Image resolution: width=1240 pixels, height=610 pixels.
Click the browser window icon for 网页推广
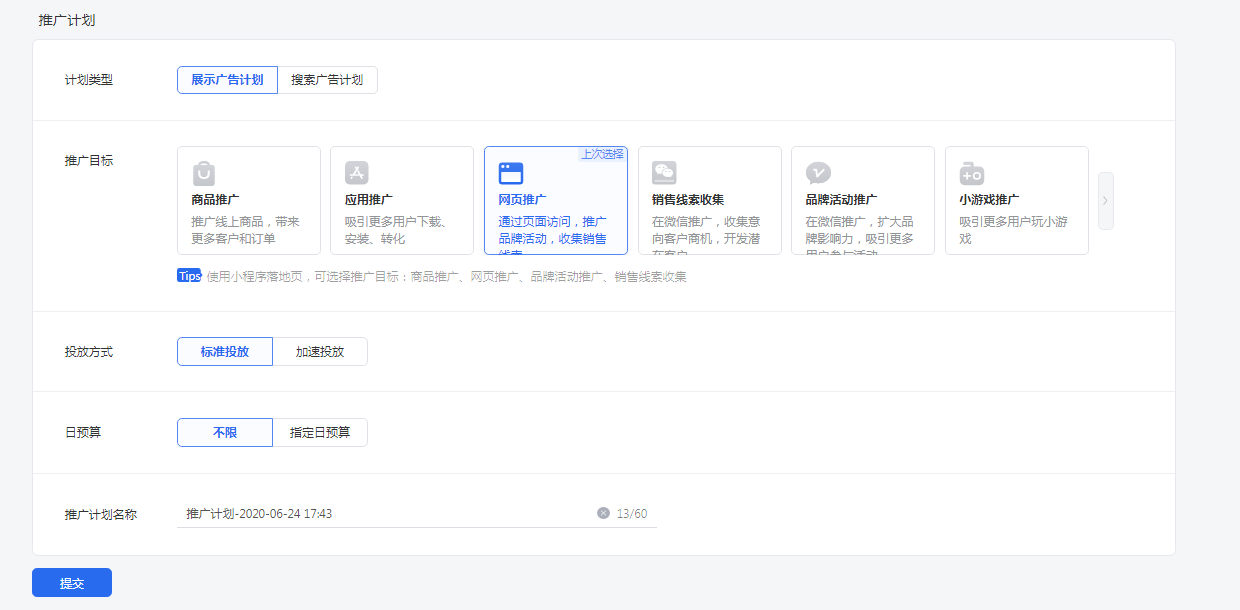click(511, 173)
